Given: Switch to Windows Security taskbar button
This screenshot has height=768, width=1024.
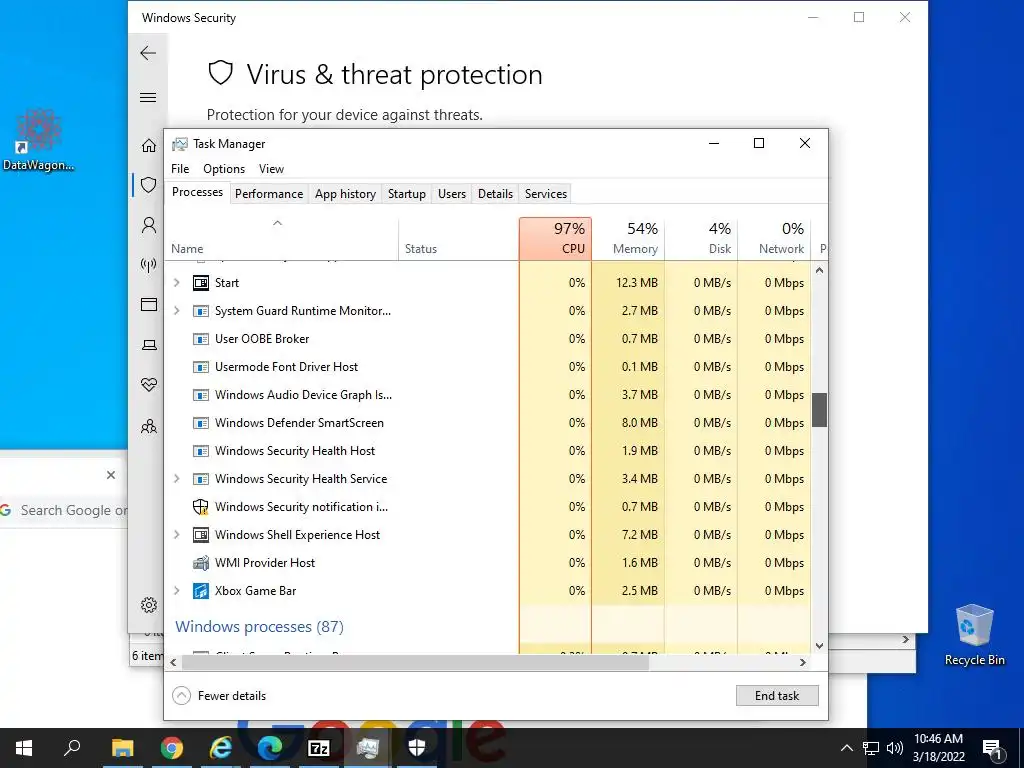Looking at the screenshot, I should coord(417,748).
